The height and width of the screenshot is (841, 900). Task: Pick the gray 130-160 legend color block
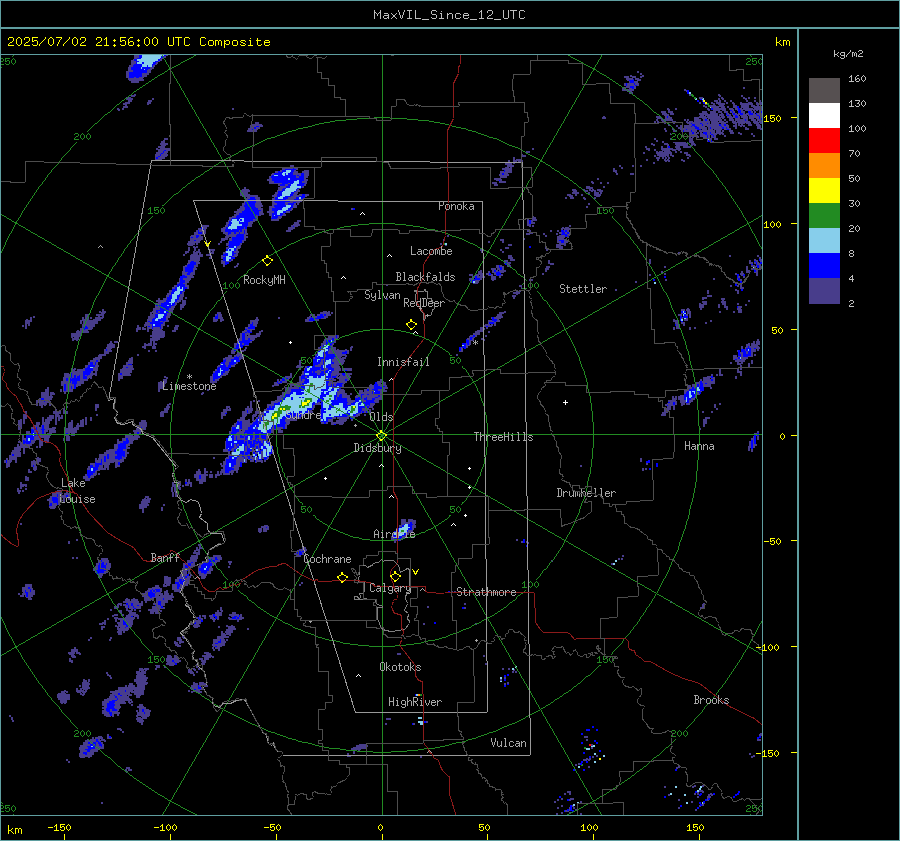[x=824, y=91]
